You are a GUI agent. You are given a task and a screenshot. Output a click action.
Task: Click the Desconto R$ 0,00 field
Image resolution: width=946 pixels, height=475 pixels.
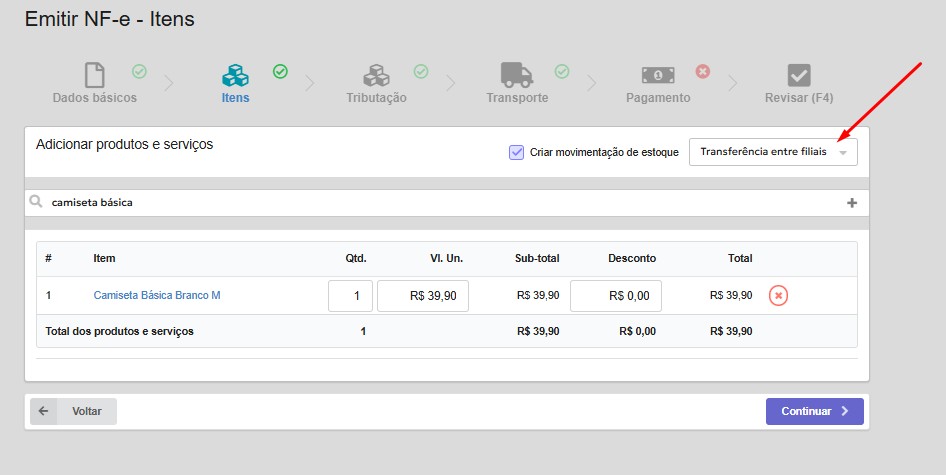tap(615, 296)
